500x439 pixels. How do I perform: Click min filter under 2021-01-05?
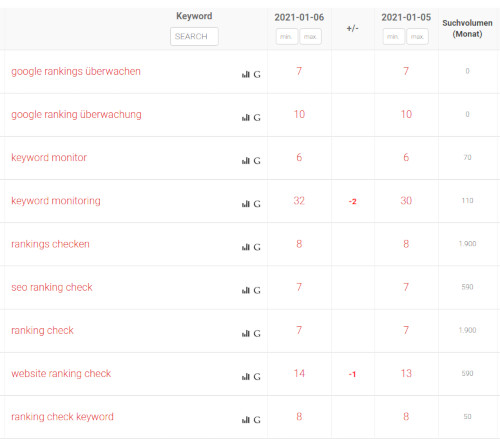click(x=394, y=36)
